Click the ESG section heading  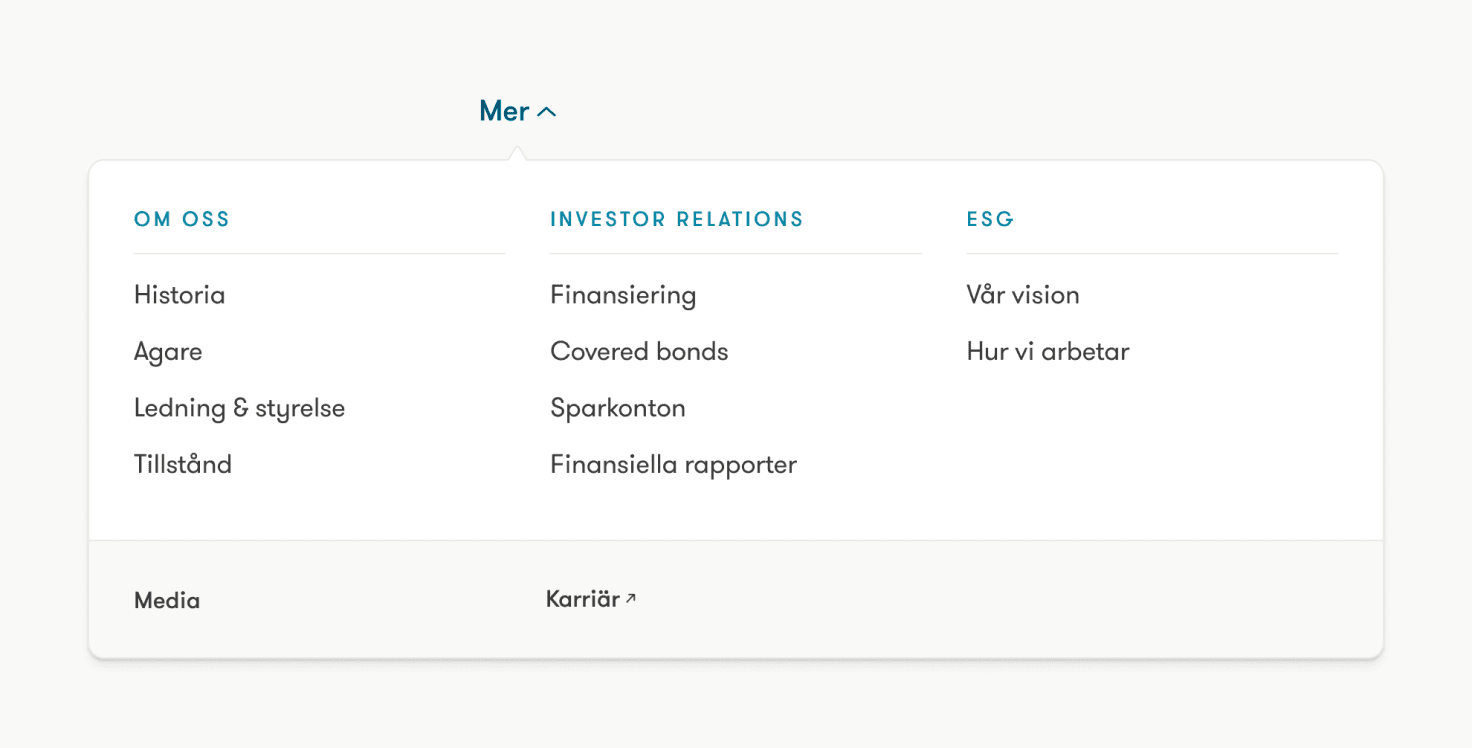pyautogui.click(x=990, y=219)
